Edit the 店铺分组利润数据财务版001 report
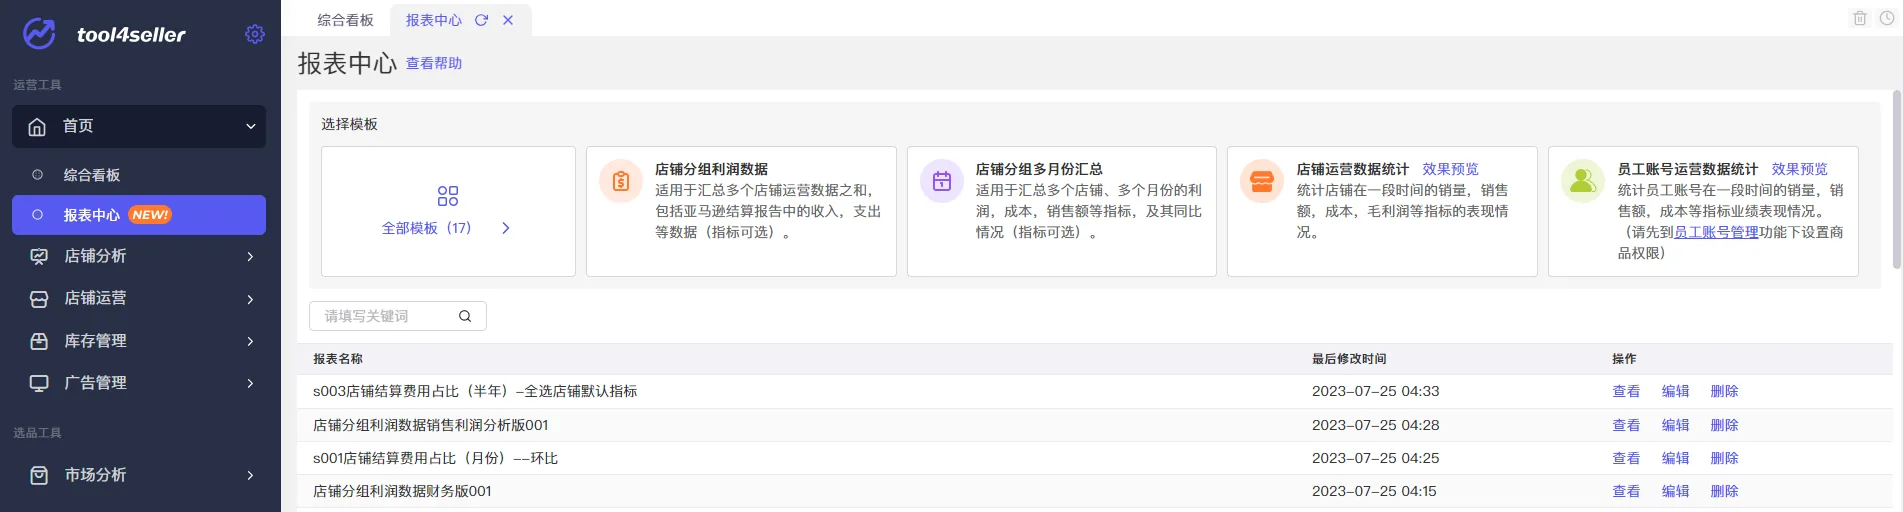Screen dimensions: 1903x512 (x=1675, y=491)
